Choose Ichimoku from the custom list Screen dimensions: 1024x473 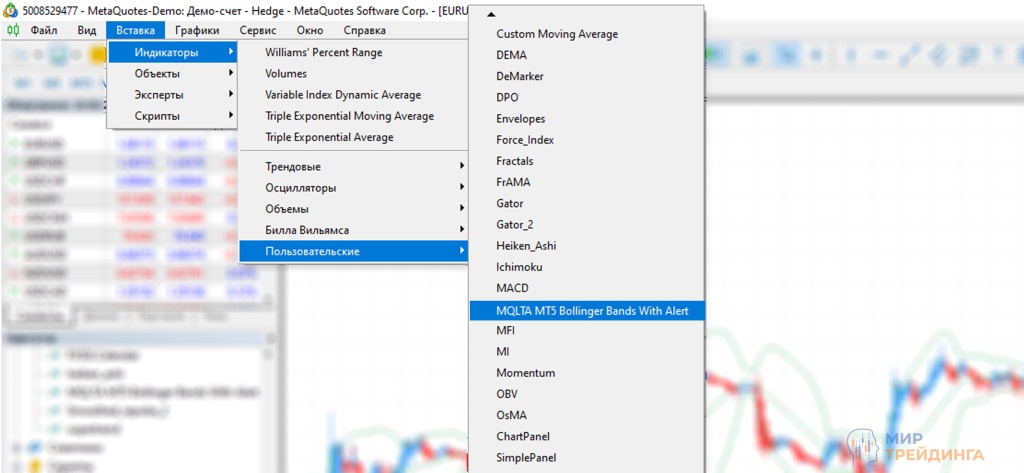click(520, 267)
